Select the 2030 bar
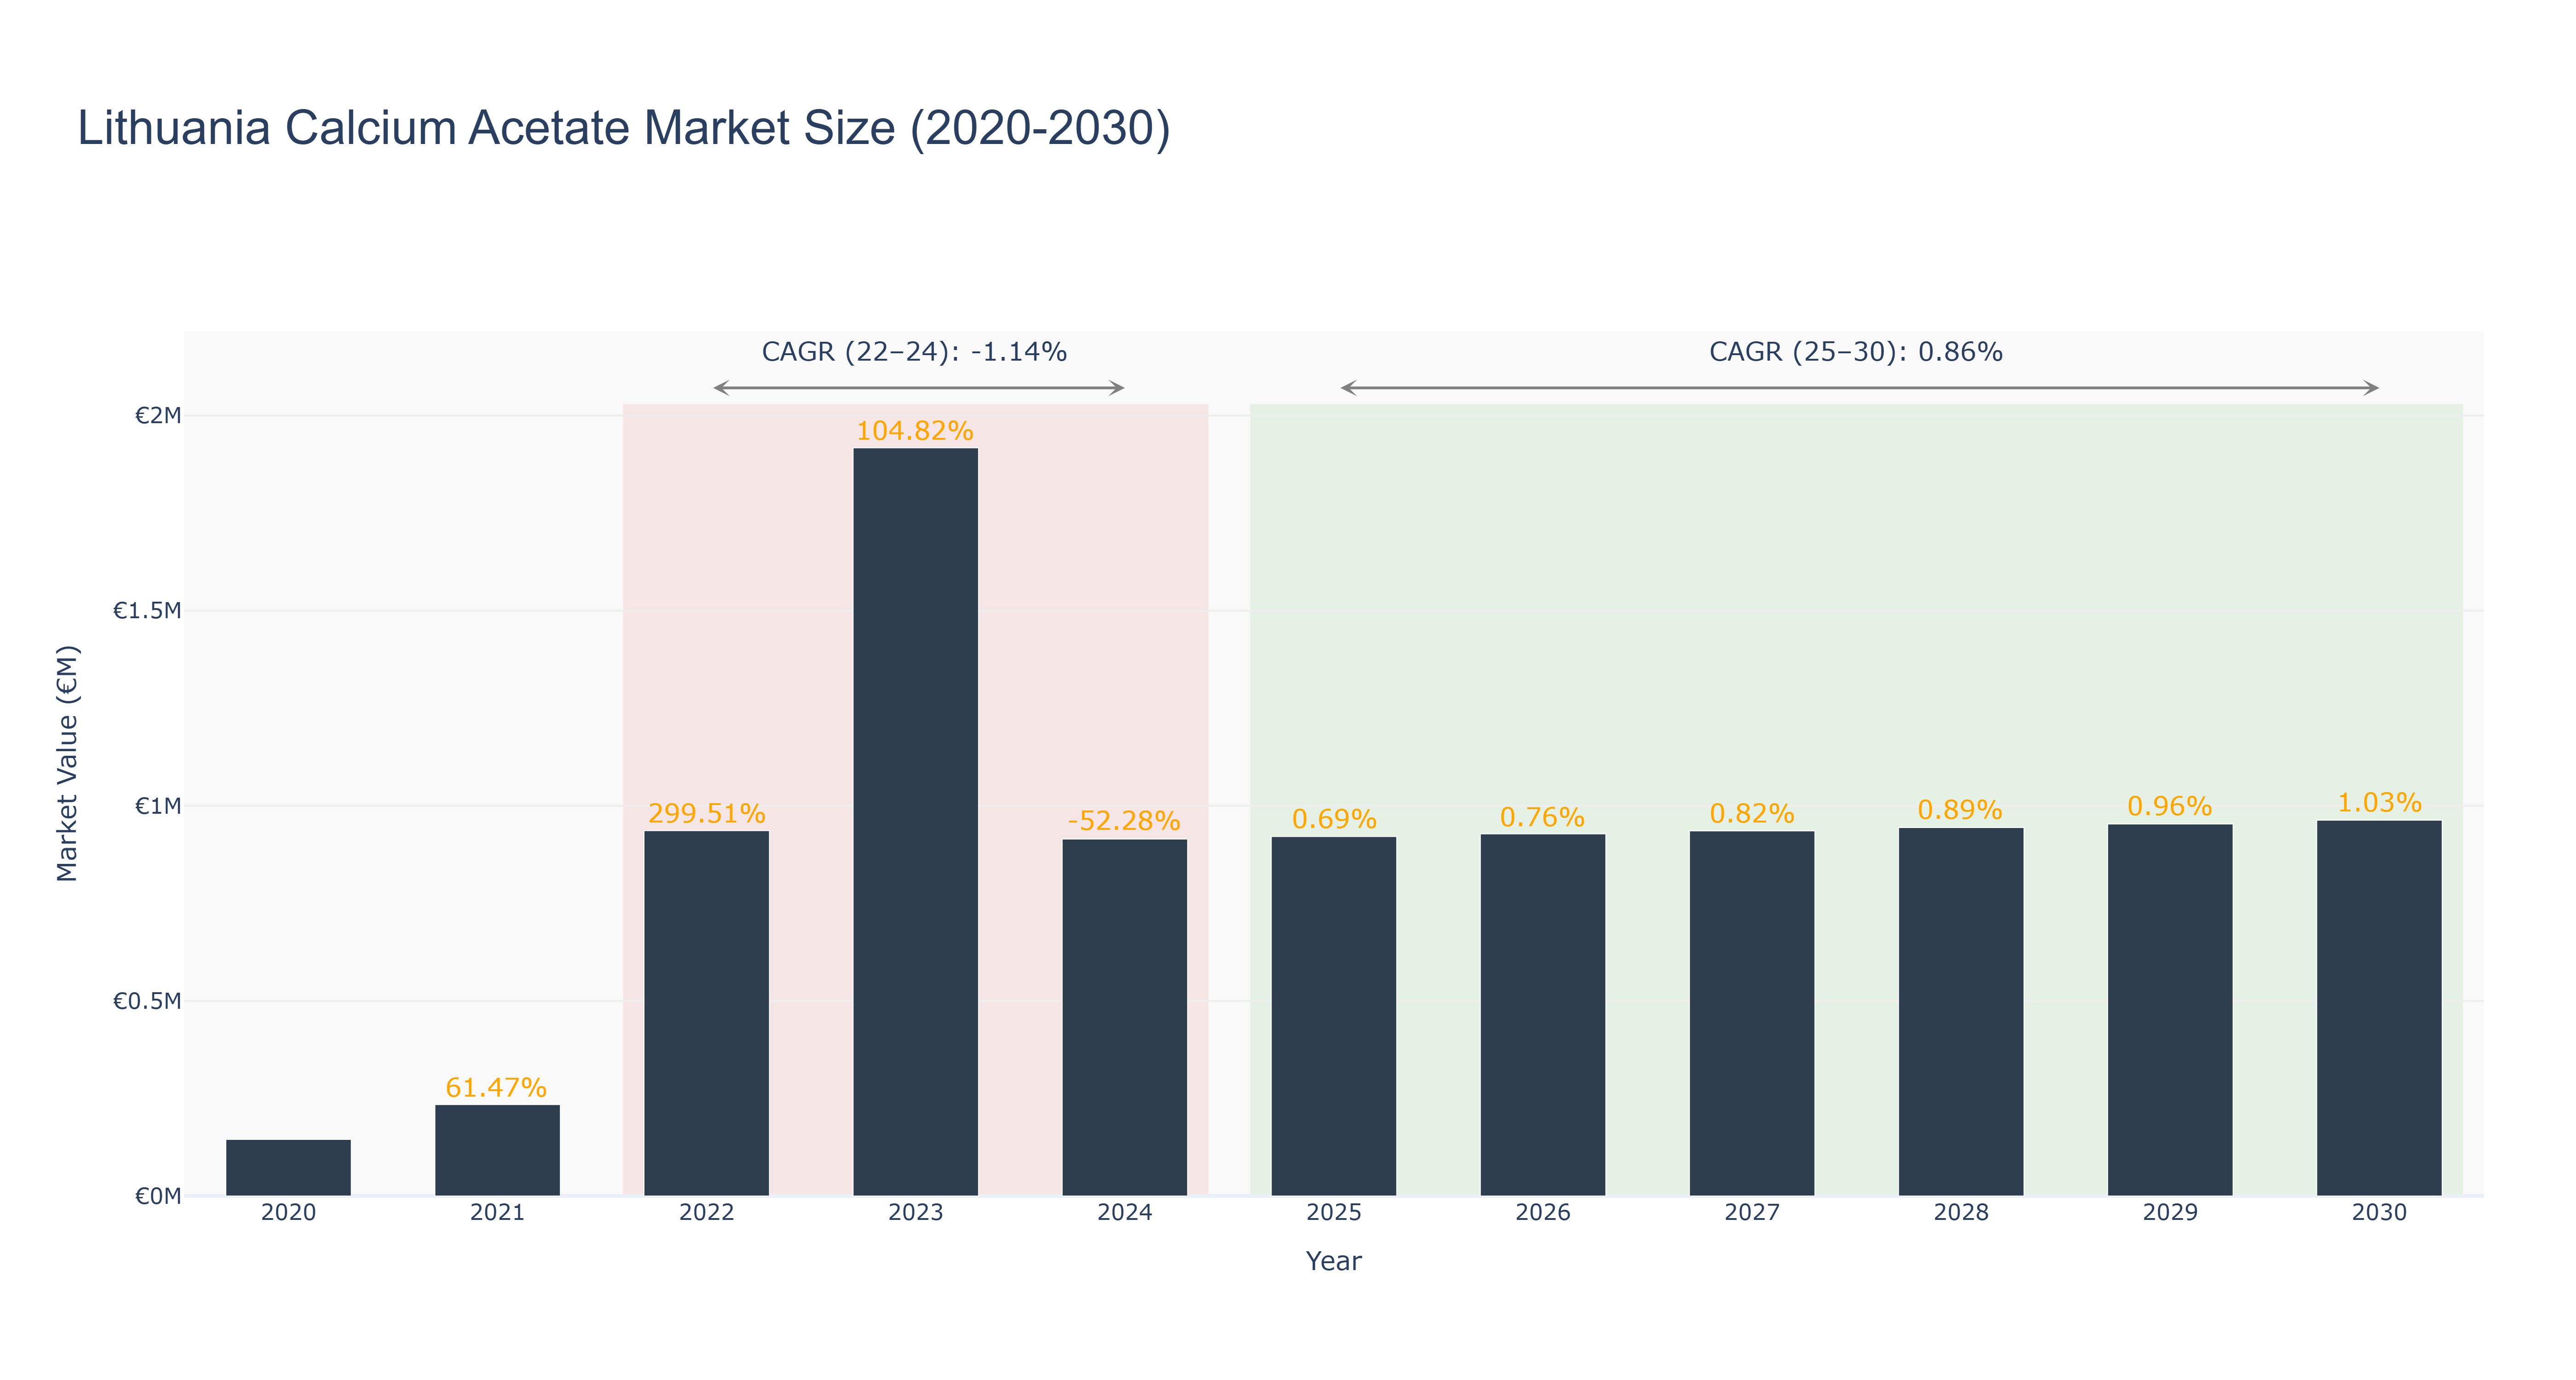This screenshot has height=1380, width=2576. 2378,1008
